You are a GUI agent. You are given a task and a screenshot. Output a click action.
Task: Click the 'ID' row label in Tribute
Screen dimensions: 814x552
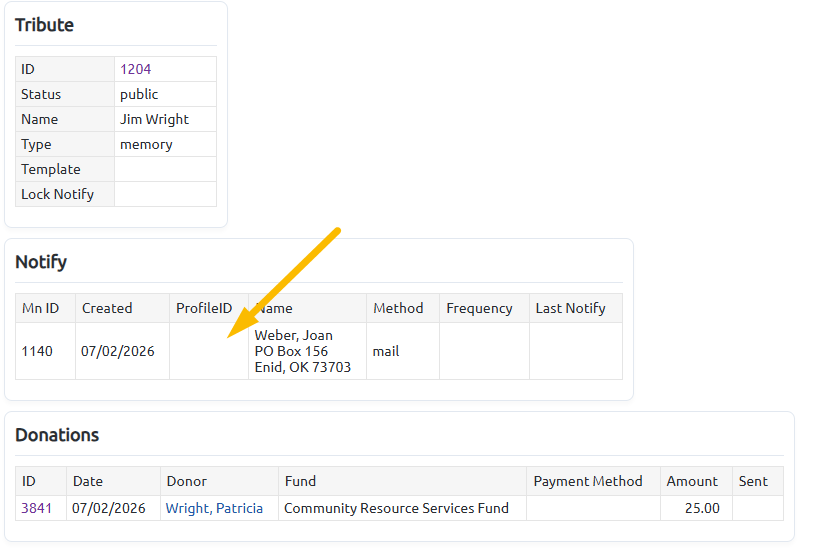[28, 69]
